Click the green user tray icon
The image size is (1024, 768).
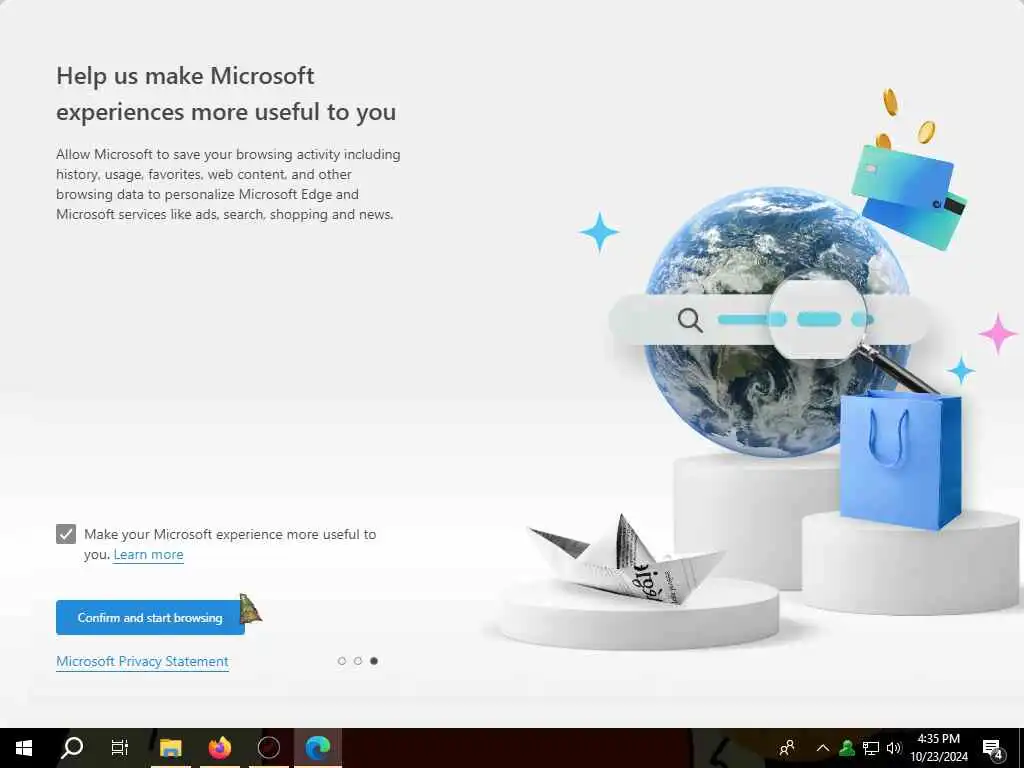(x=847, y=748)
